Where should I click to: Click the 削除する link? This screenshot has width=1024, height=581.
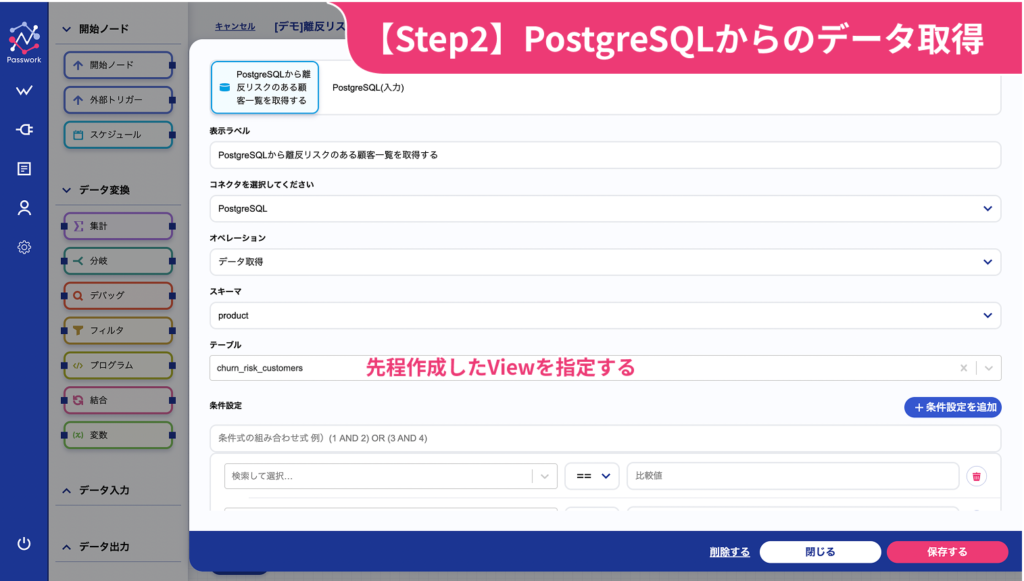(x=729, y=552)
